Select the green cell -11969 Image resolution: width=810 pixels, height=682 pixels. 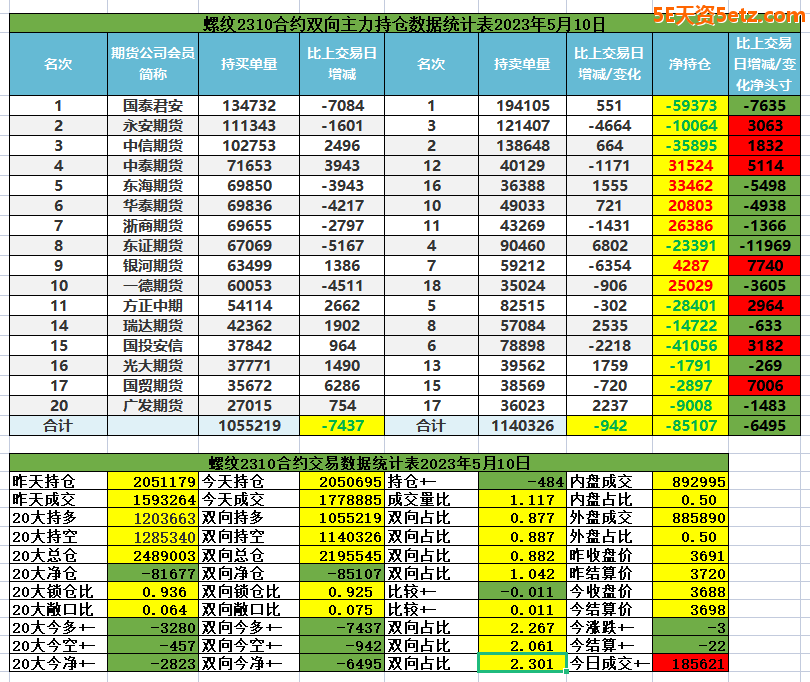765,245
